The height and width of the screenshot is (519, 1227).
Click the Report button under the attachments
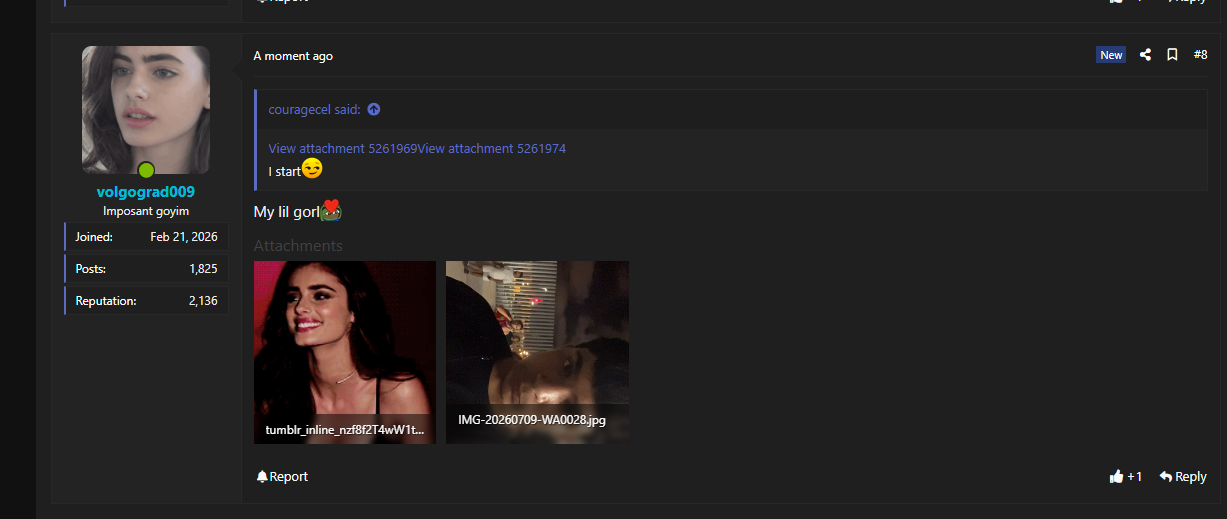282,477
